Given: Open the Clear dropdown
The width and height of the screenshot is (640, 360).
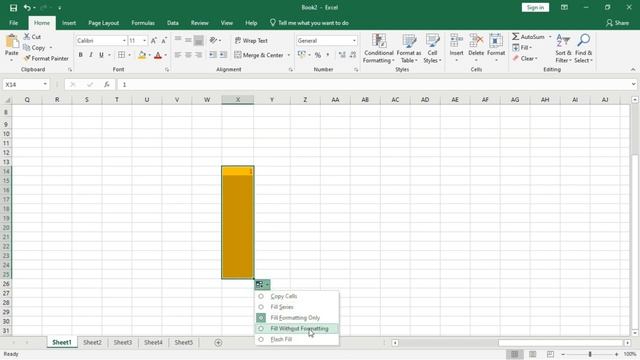Looking at the screenshot, I should tap(525, 58).
